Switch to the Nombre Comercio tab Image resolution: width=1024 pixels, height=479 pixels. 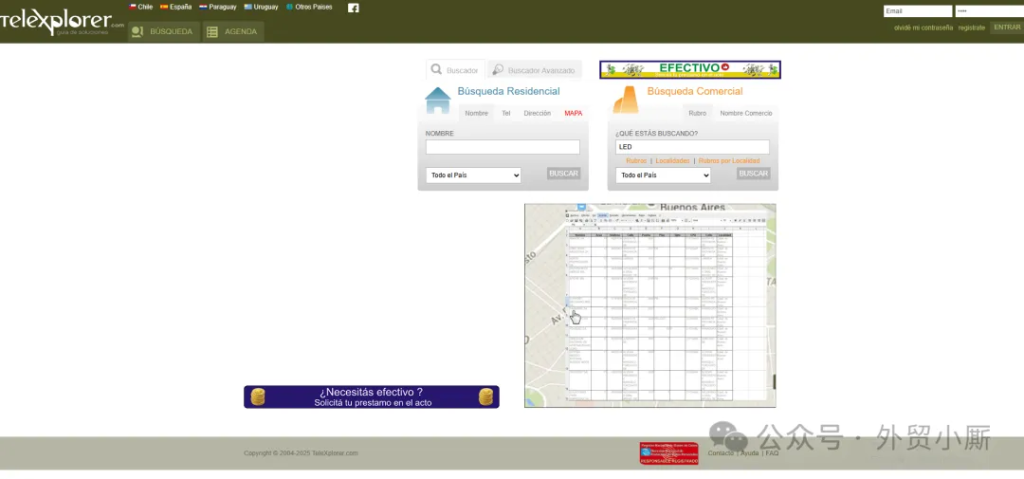(x=746, y=113)
